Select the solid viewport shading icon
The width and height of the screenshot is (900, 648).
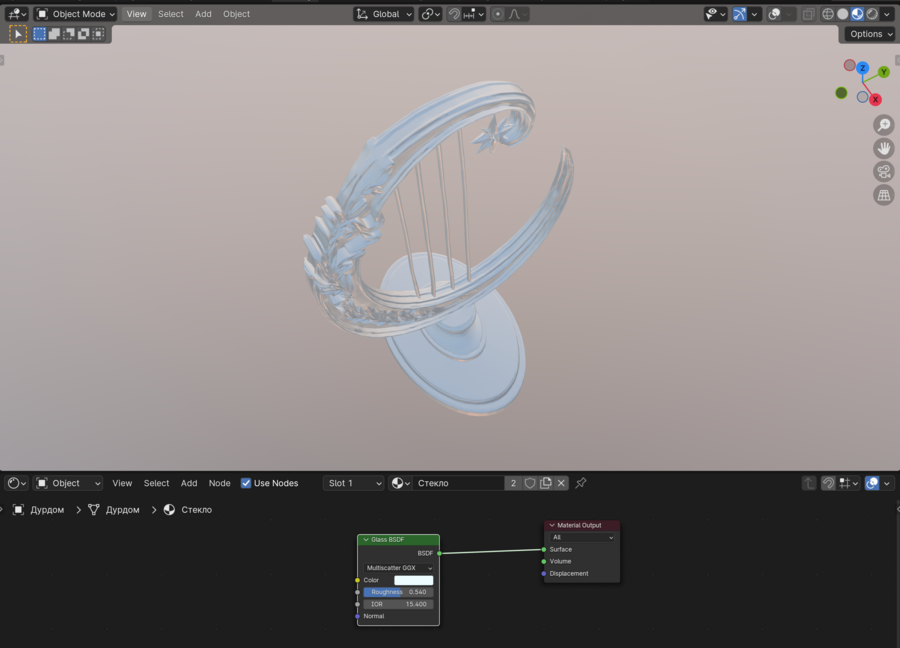click(842, 14)
